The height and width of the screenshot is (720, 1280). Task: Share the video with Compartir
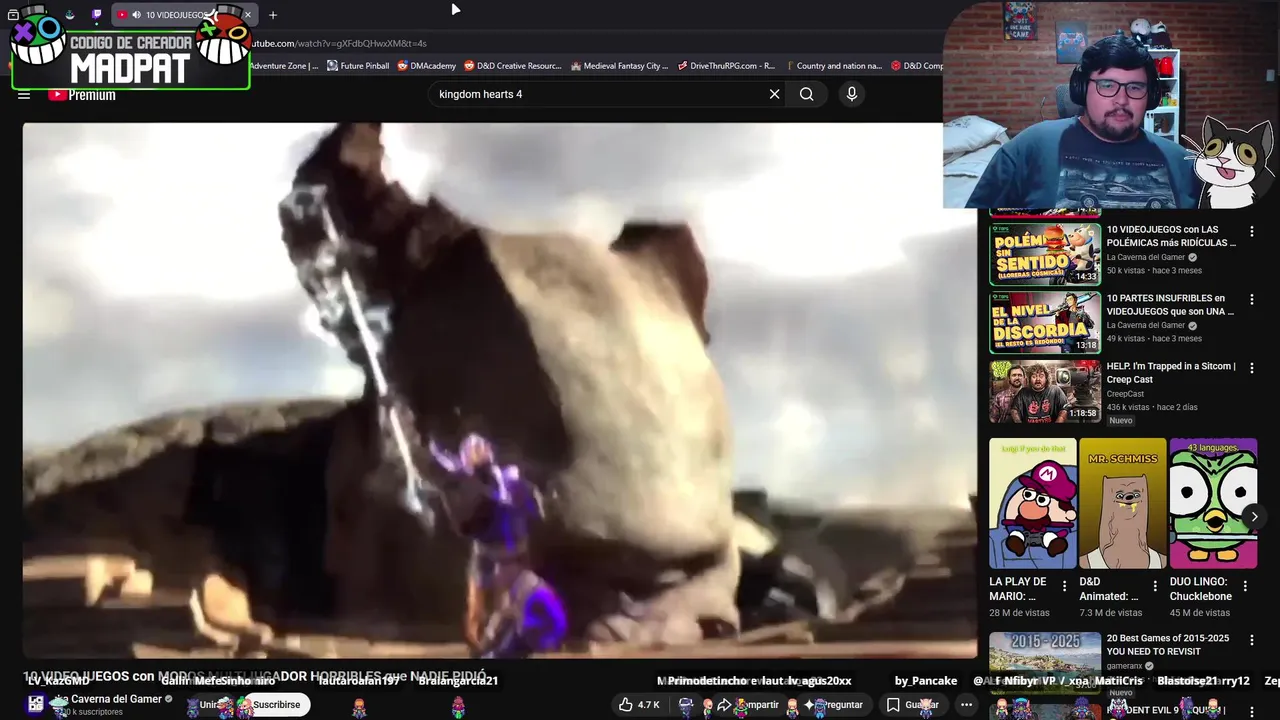(752, 705)
